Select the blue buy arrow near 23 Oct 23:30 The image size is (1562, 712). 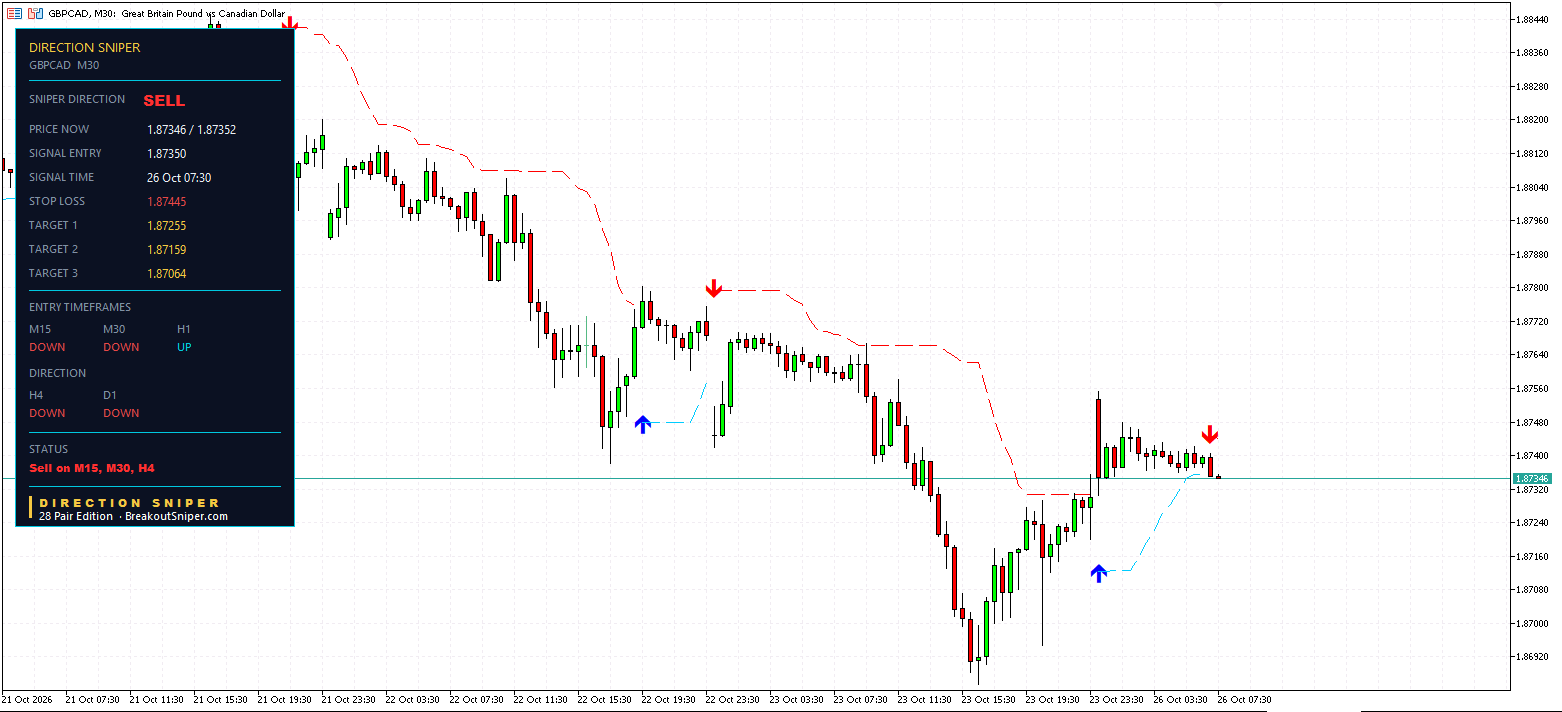1099,573
